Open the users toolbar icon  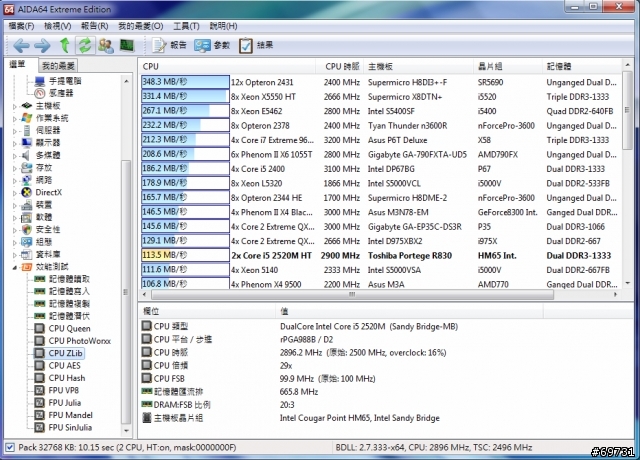(106, 45)
